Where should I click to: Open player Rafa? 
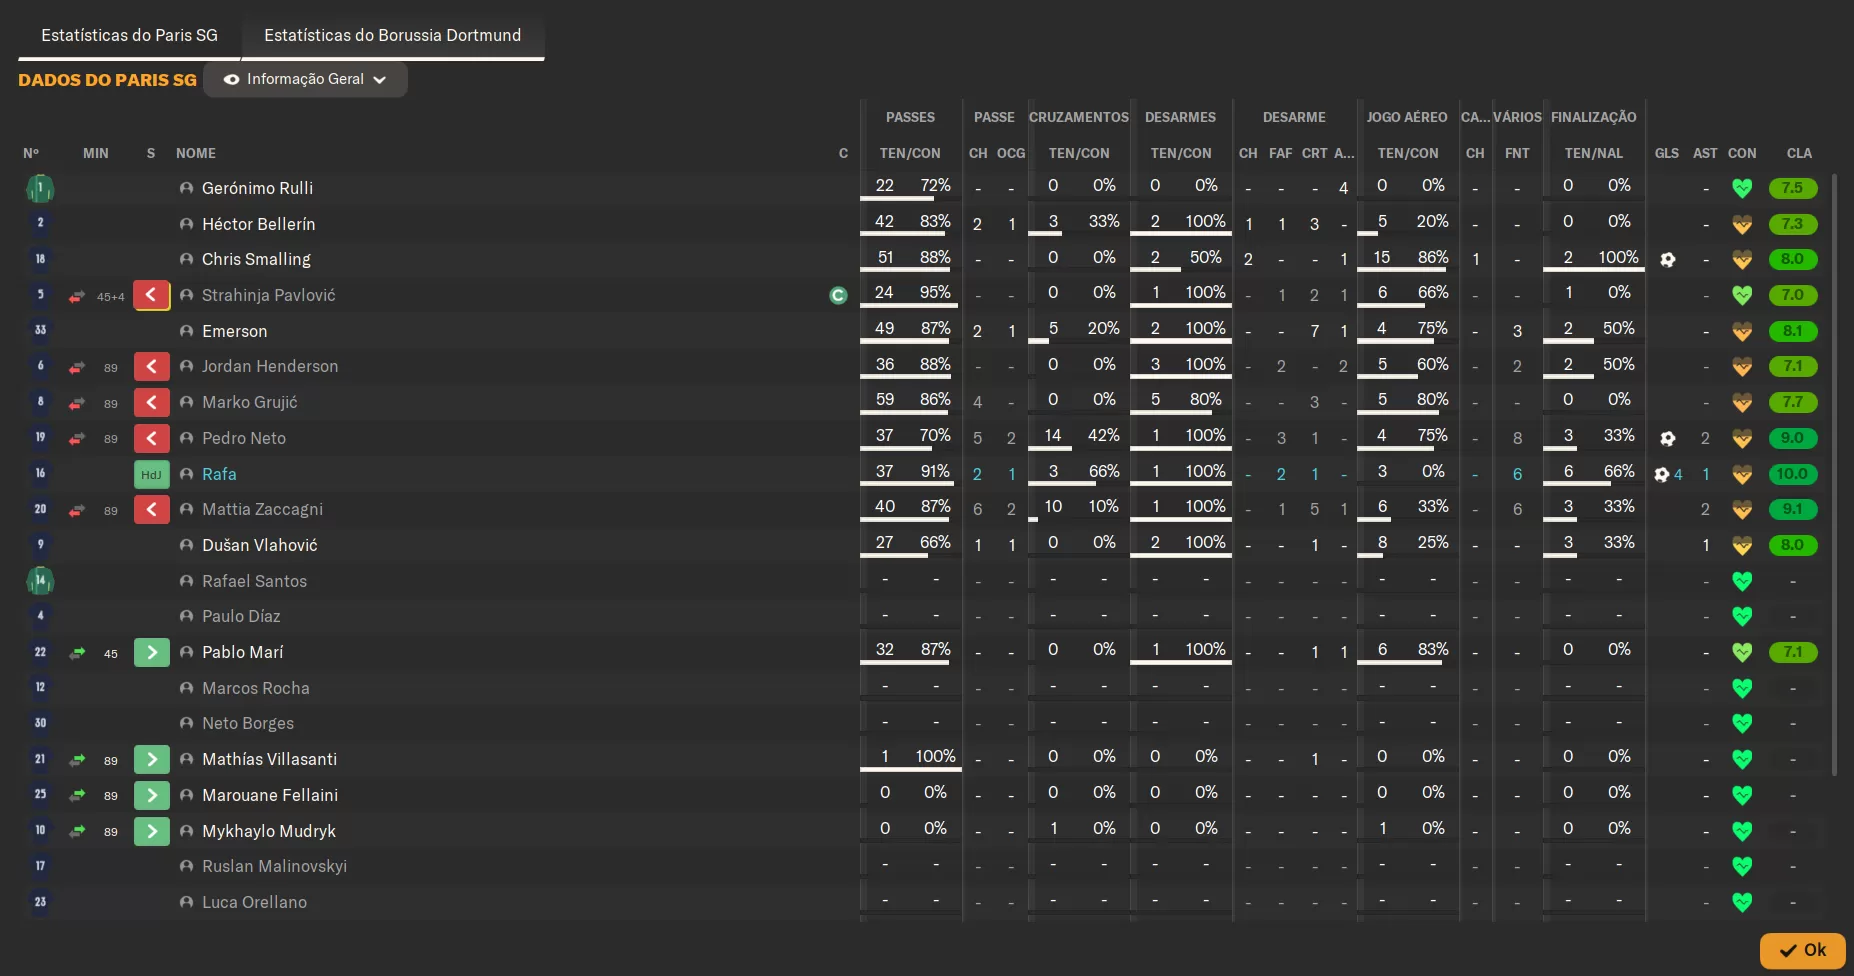[219, 474]
